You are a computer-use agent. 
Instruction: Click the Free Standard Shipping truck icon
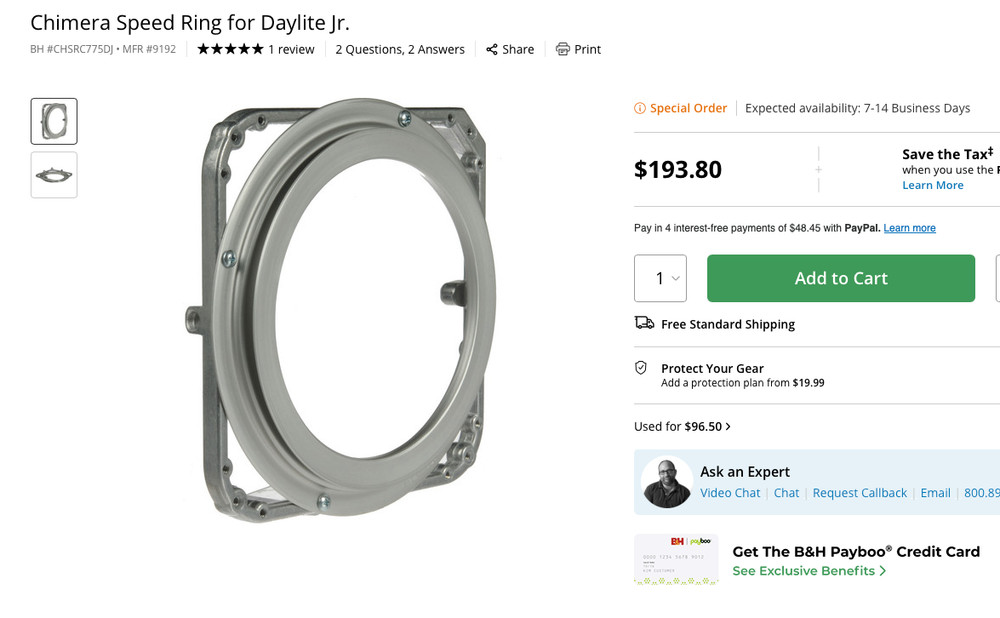pos(643,323)
